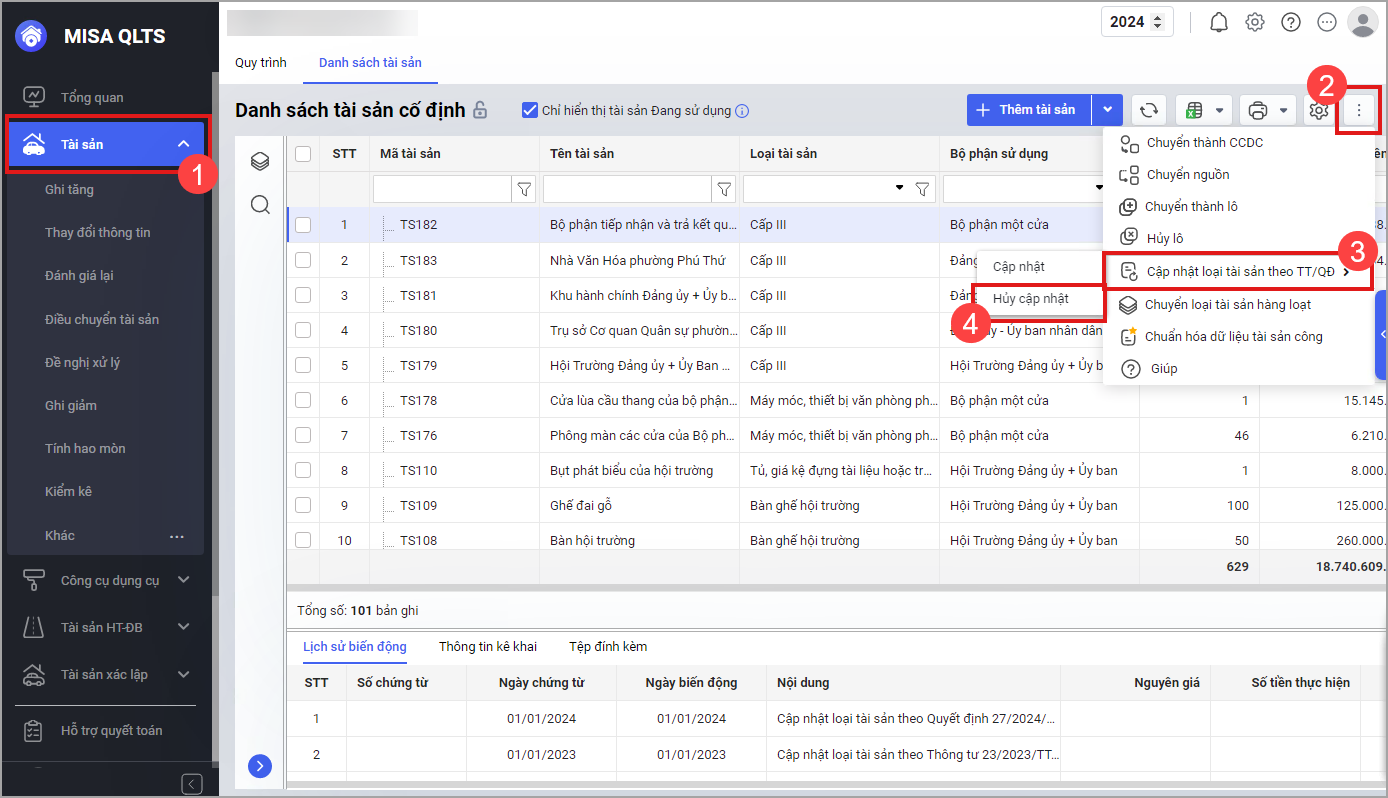Toggle 'Chỉ hiển thị tài sản Đang sử dụng' checkbox

click(x=530, y=110)
